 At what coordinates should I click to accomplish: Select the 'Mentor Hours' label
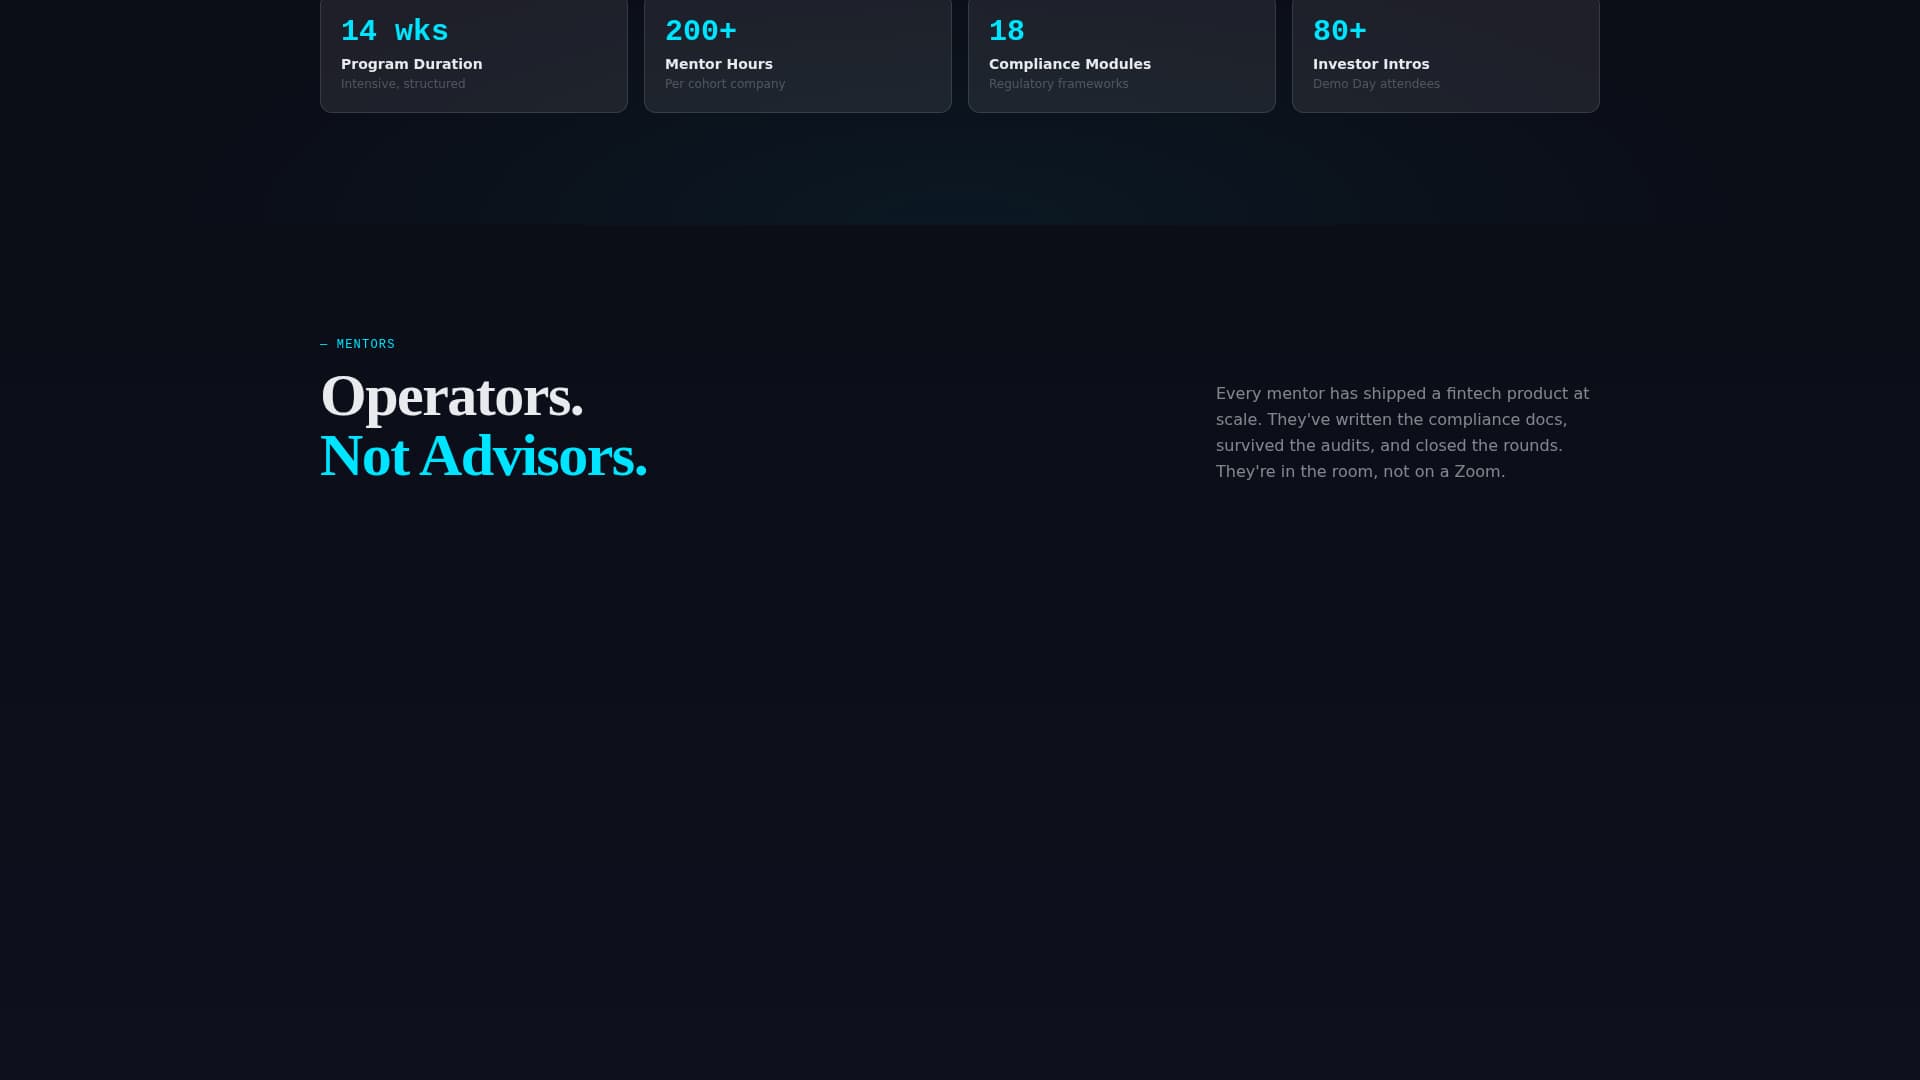pos(718,64)
